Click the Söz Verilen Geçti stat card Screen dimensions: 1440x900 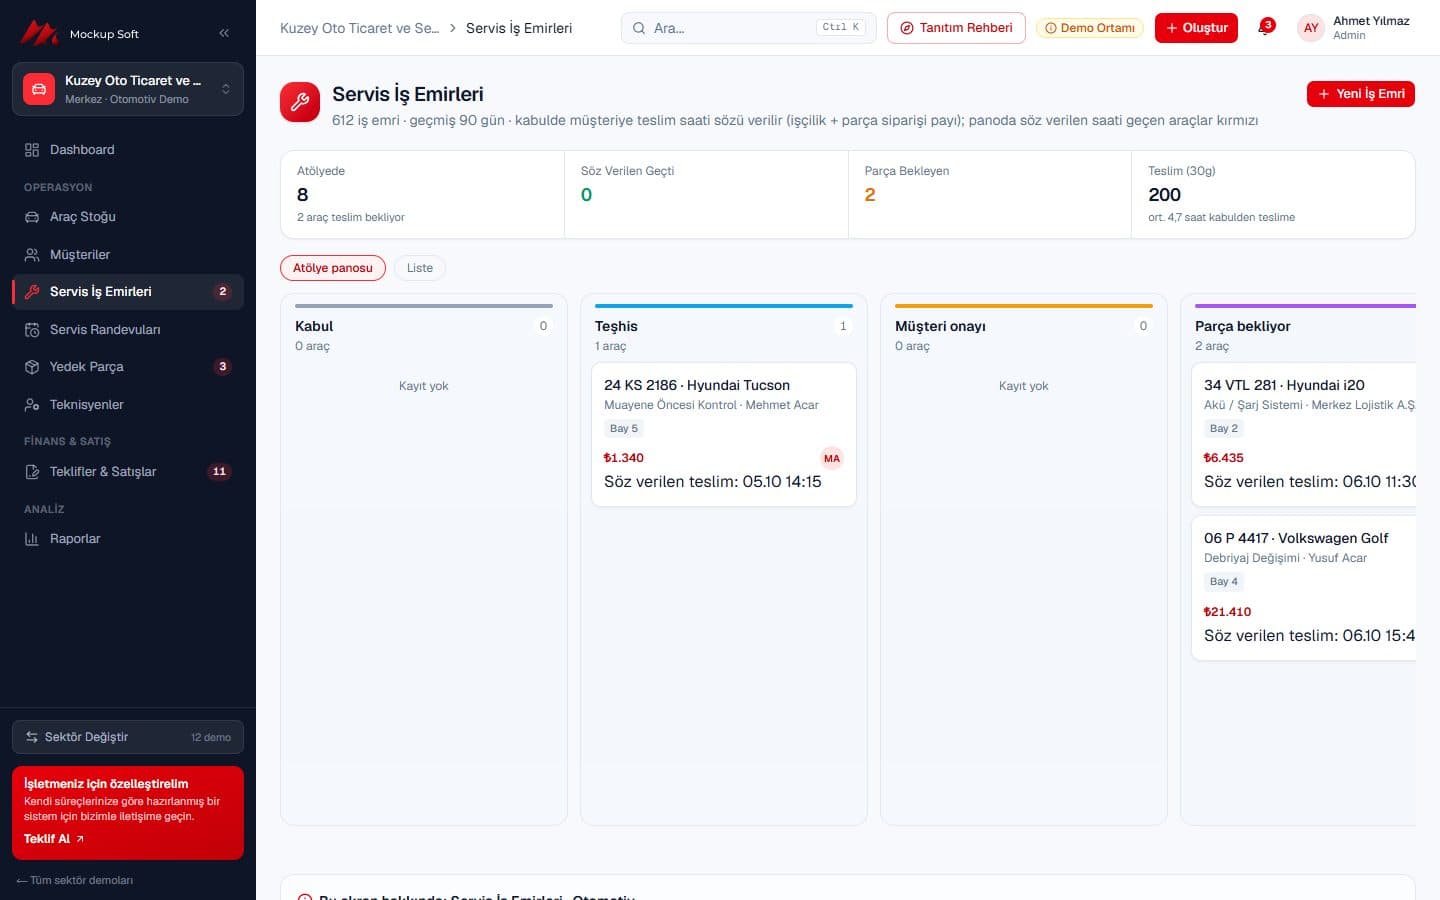(706, 194)
